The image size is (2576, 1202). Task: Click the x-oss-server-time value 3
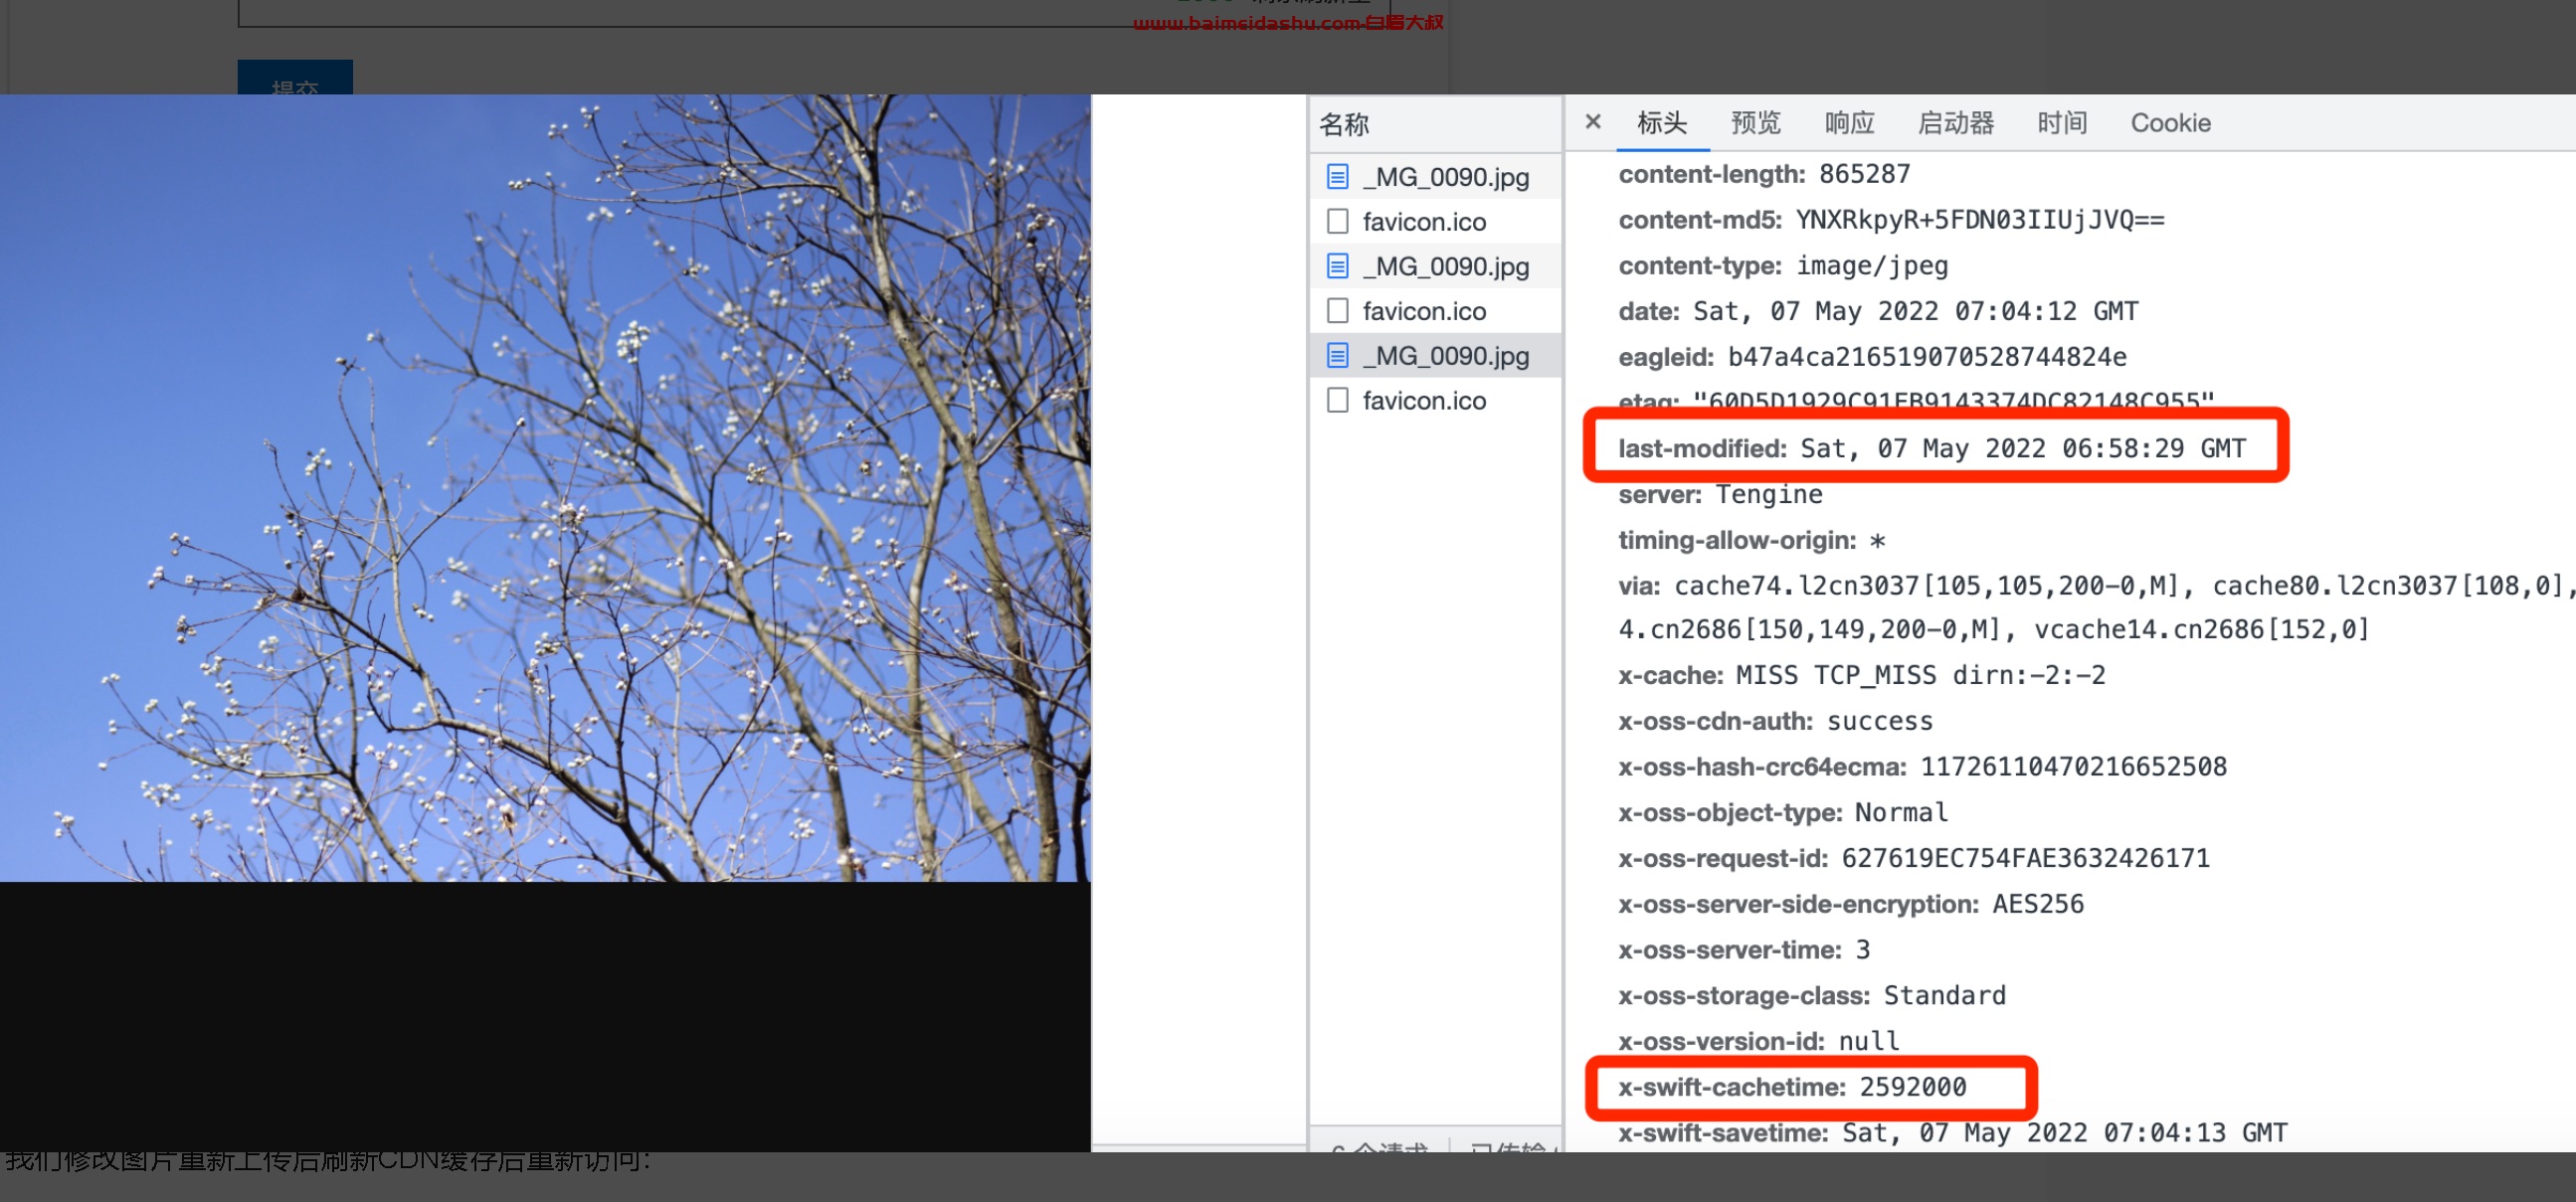(x=1862, y=951)
